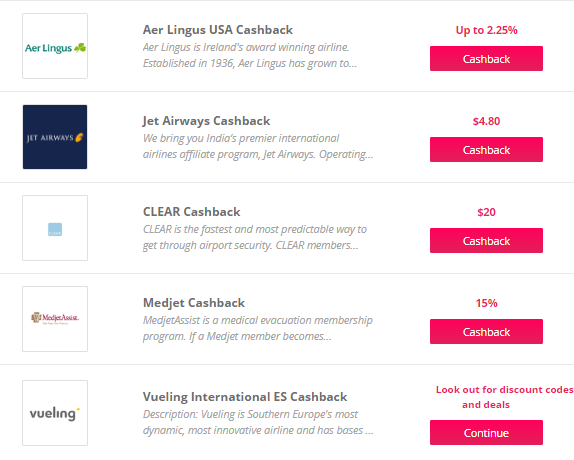Click Continue button for Vueling
Viewport: 574px width, 460px height.
pyautogui.click(x=486, y=433)
